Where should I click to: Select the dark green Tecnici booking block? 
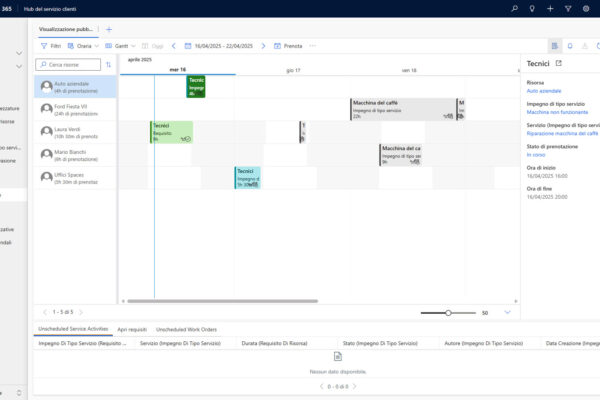[196, 87]
